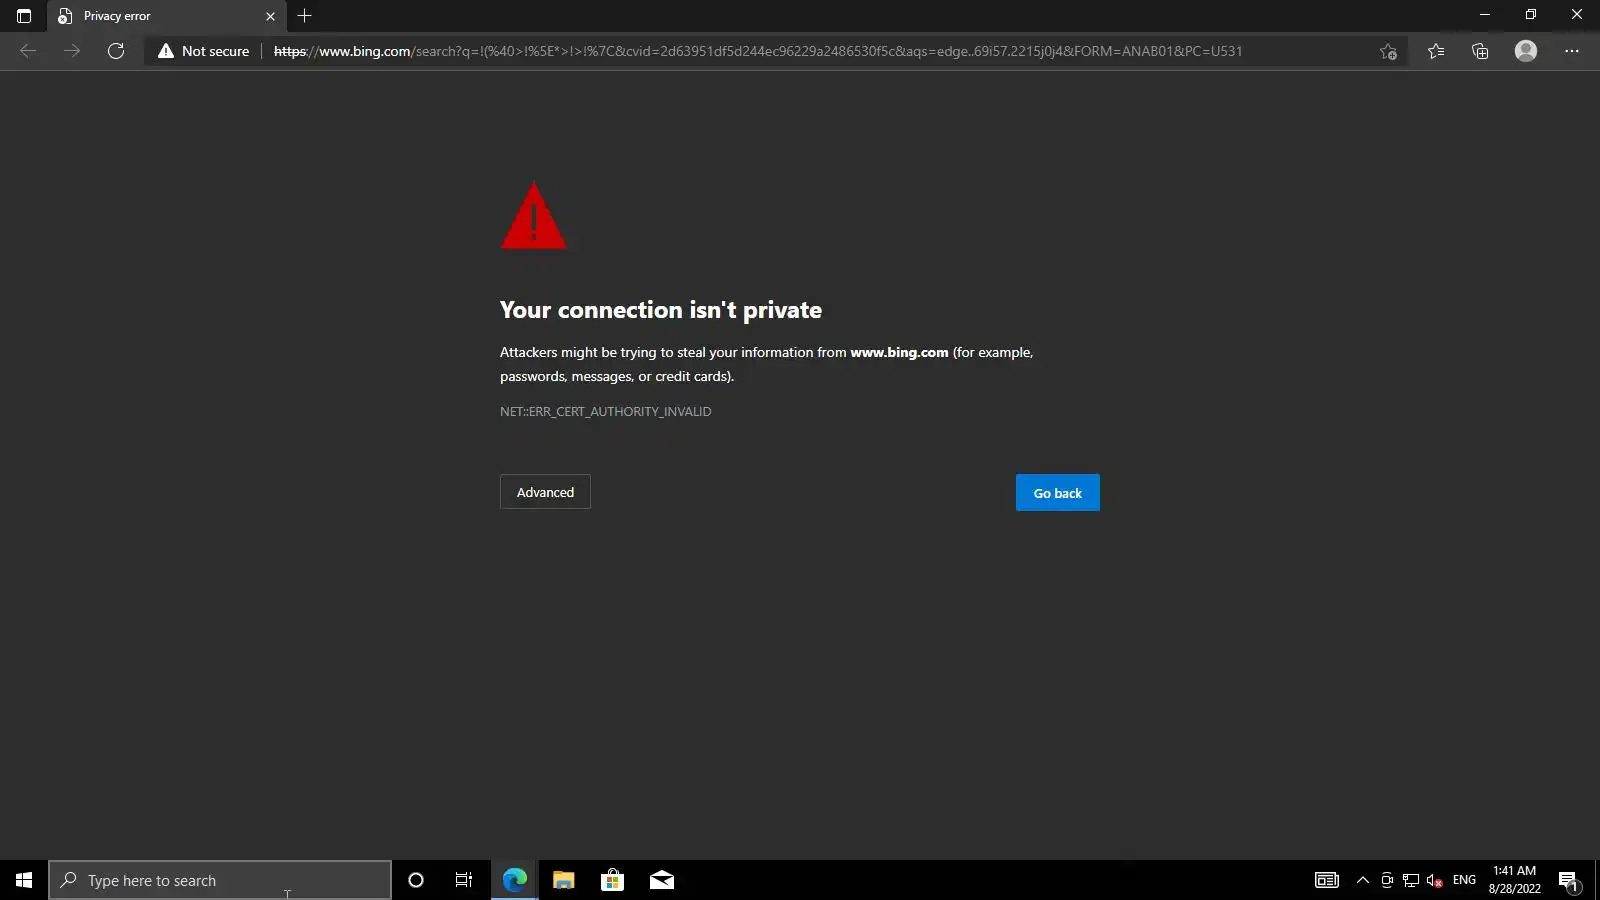Close the Edge window
This screenshot has height=900, width=1600.
(x=1577, y=15)
